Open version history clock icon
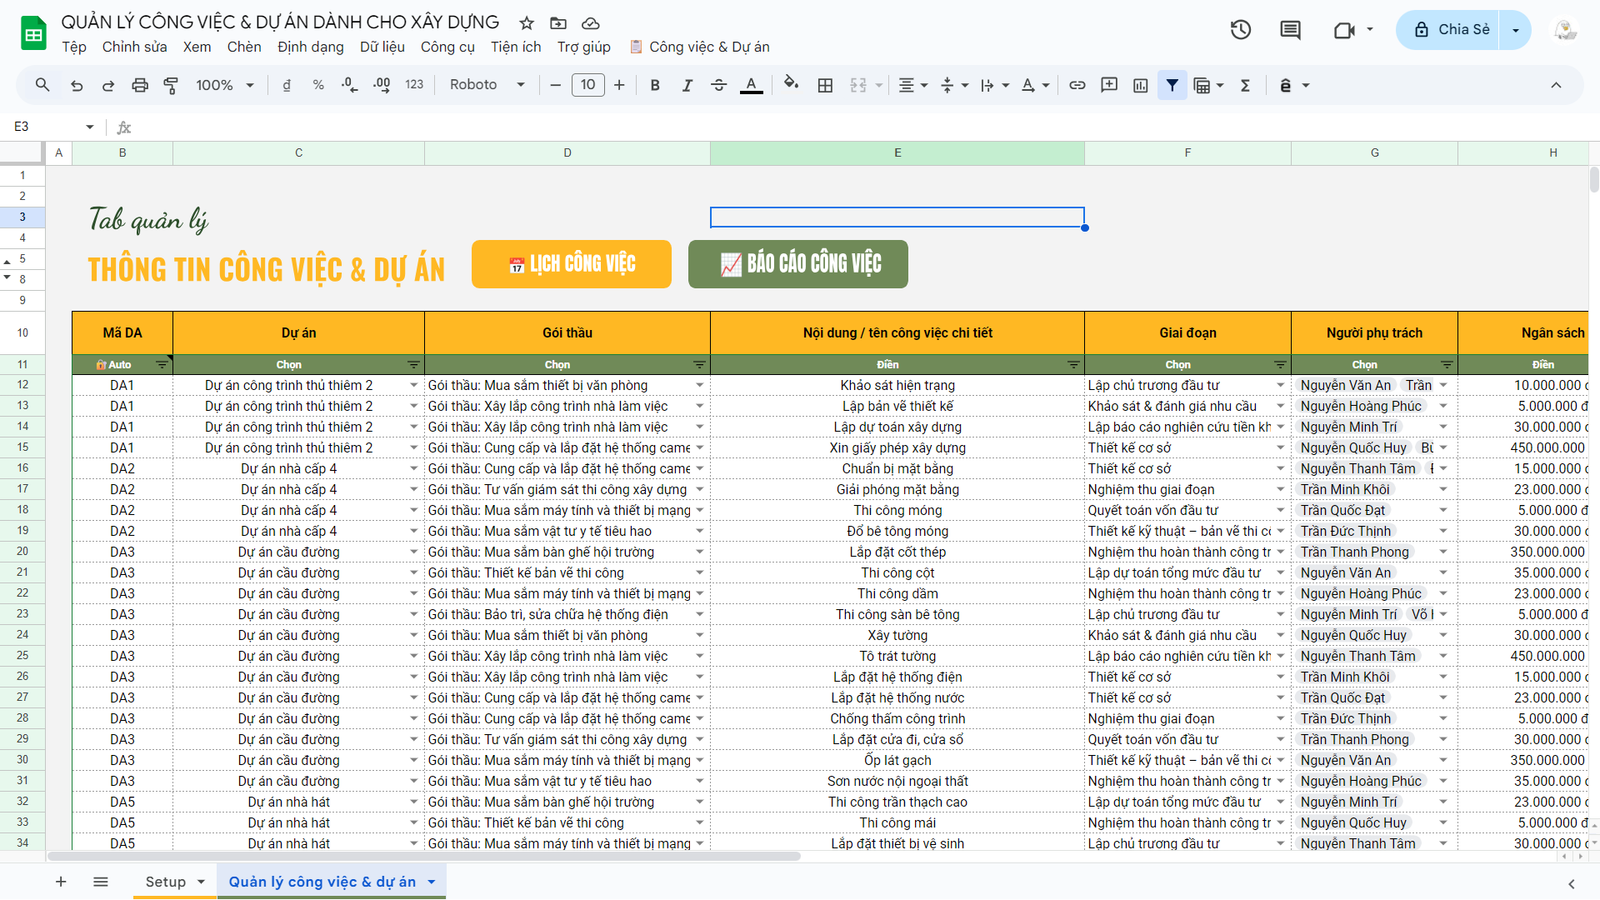This screenshot has width=1600, height=900. 1241,30
